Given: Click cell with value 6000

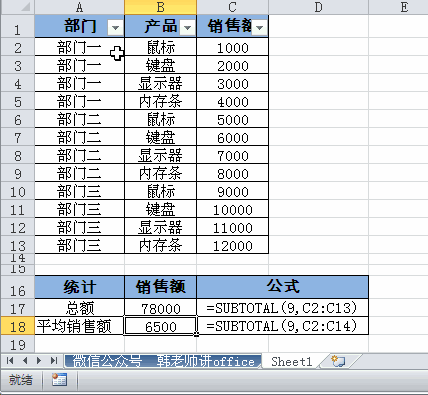Looking at the screenshot, I should pyautogui.click(x=233, y=137).
